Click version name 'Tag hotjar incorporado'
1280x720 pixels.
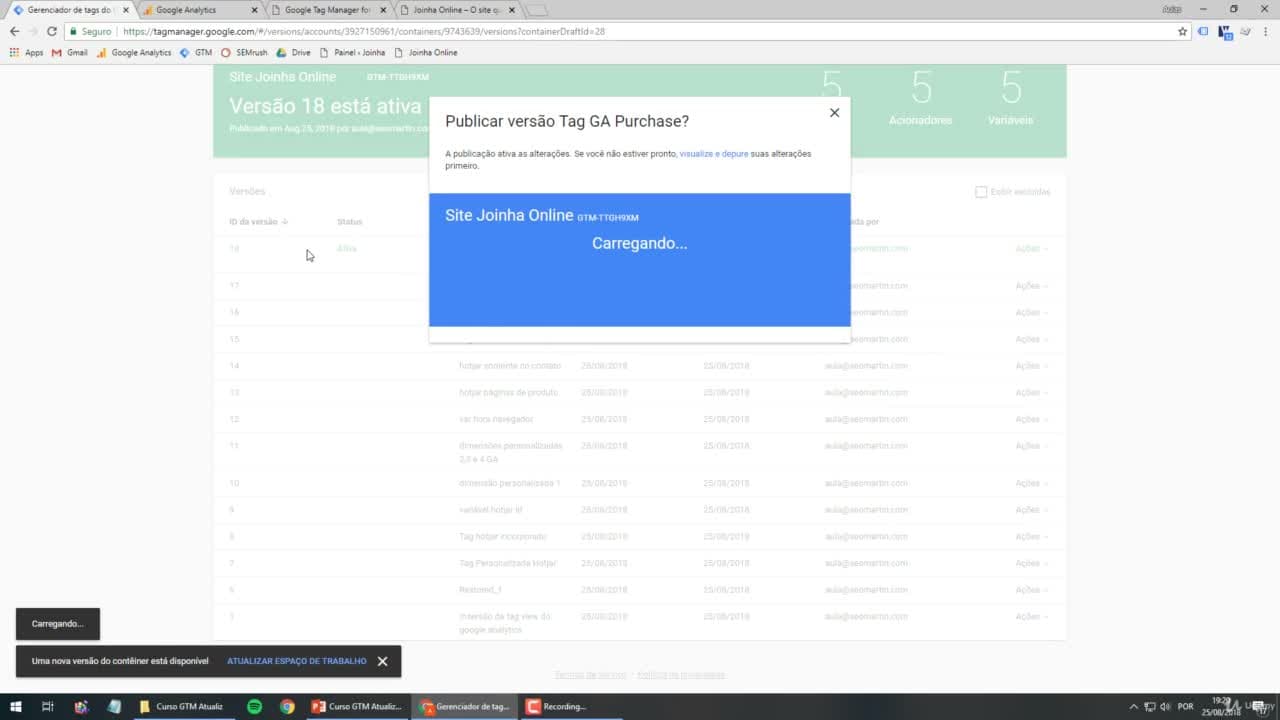click(503, 537)
